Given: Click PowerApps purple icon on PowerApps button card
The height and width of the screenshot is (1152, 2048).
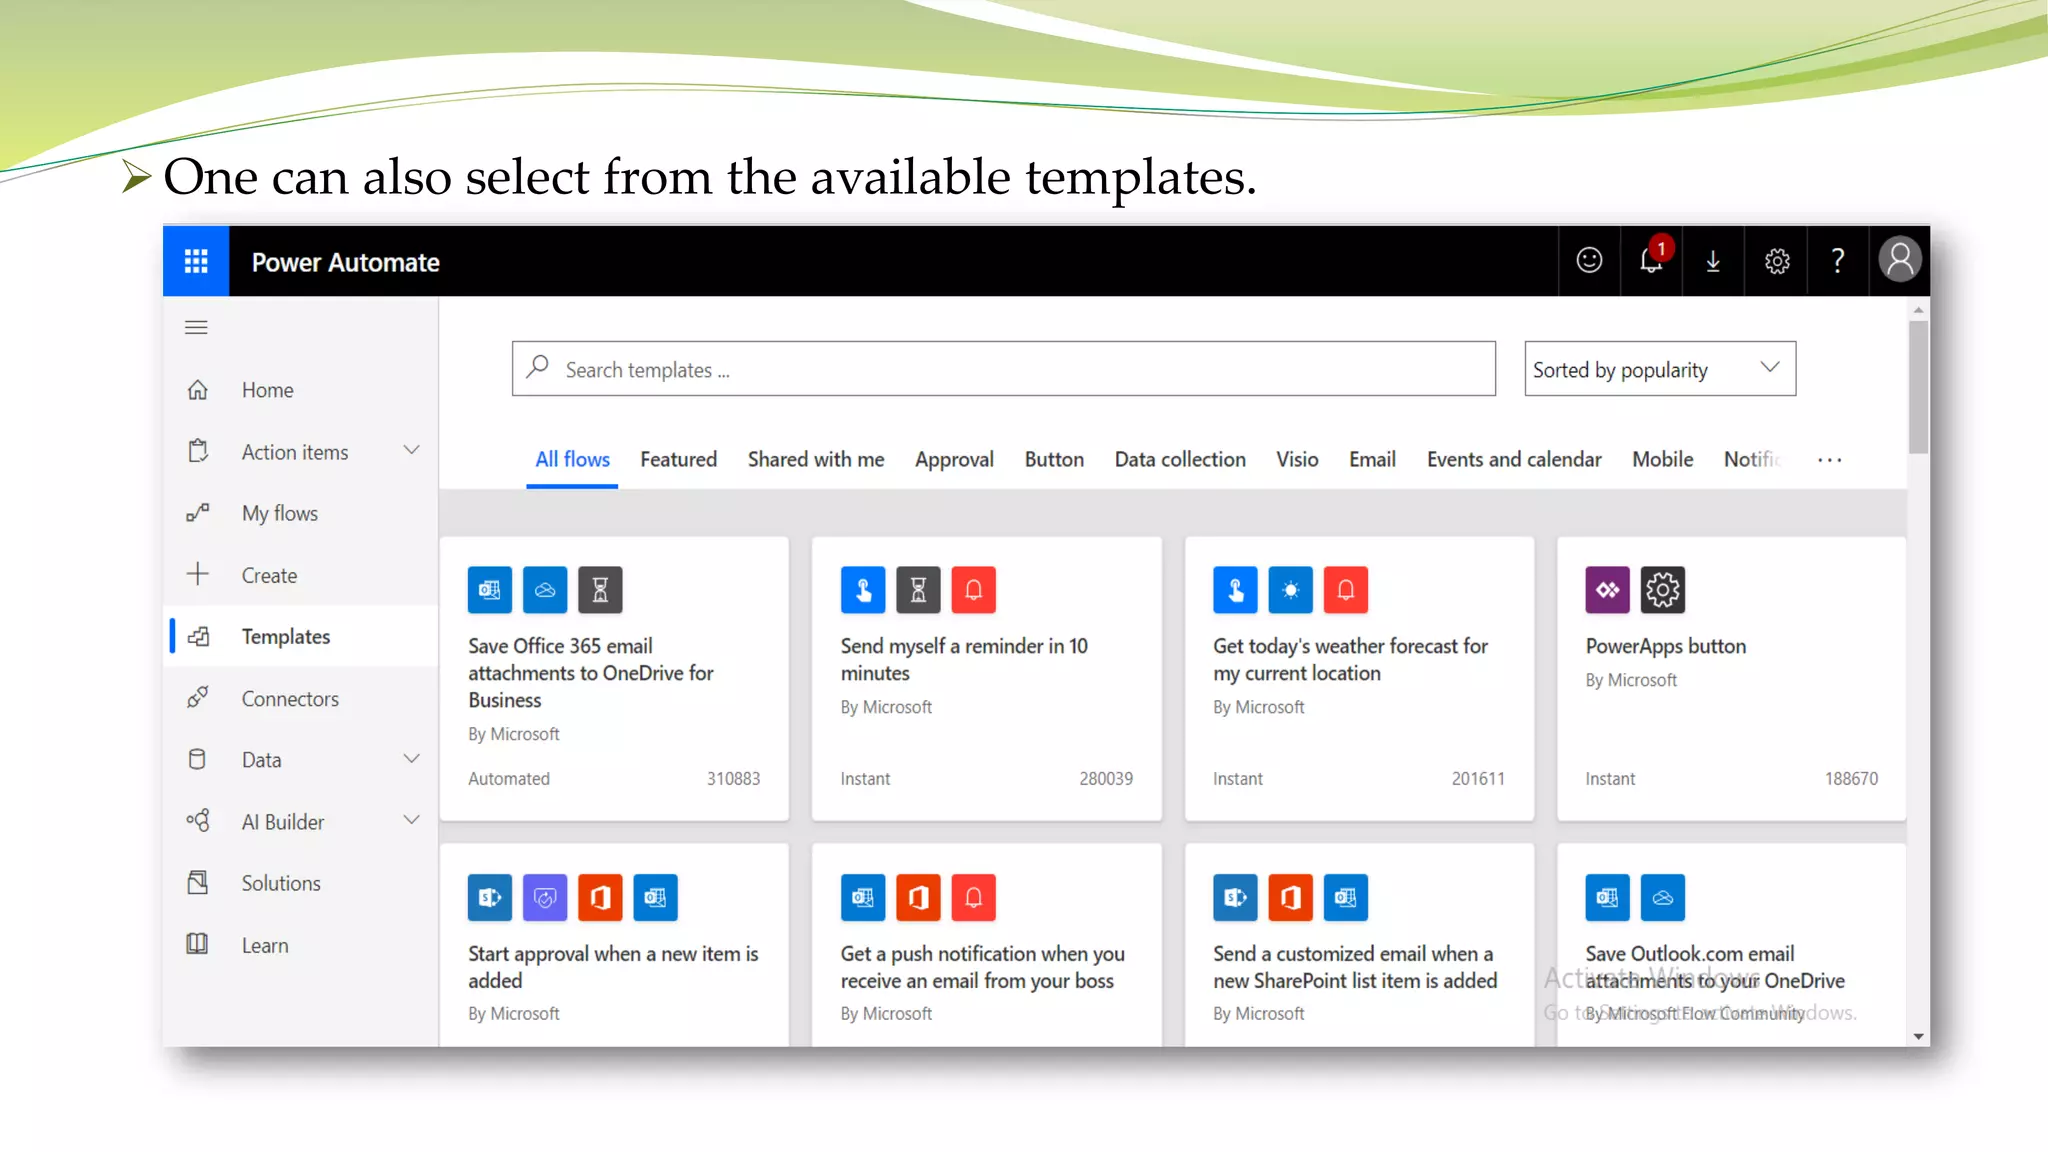Looking at the screenshot, I should (x=1607, y=590).
